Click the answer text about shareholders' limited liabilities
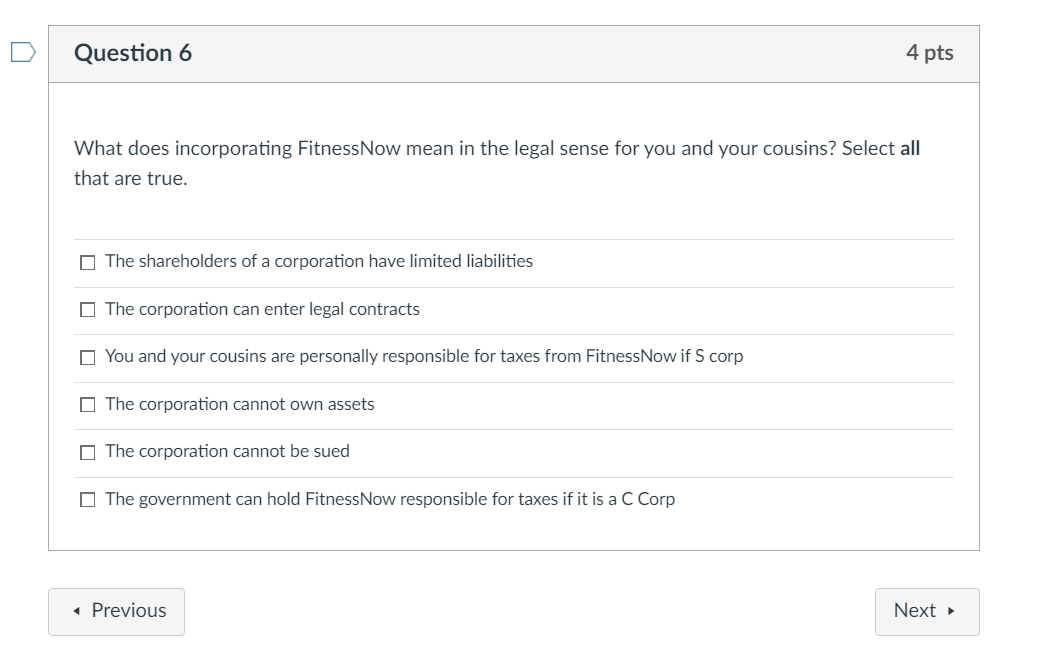 coord(319,261)
